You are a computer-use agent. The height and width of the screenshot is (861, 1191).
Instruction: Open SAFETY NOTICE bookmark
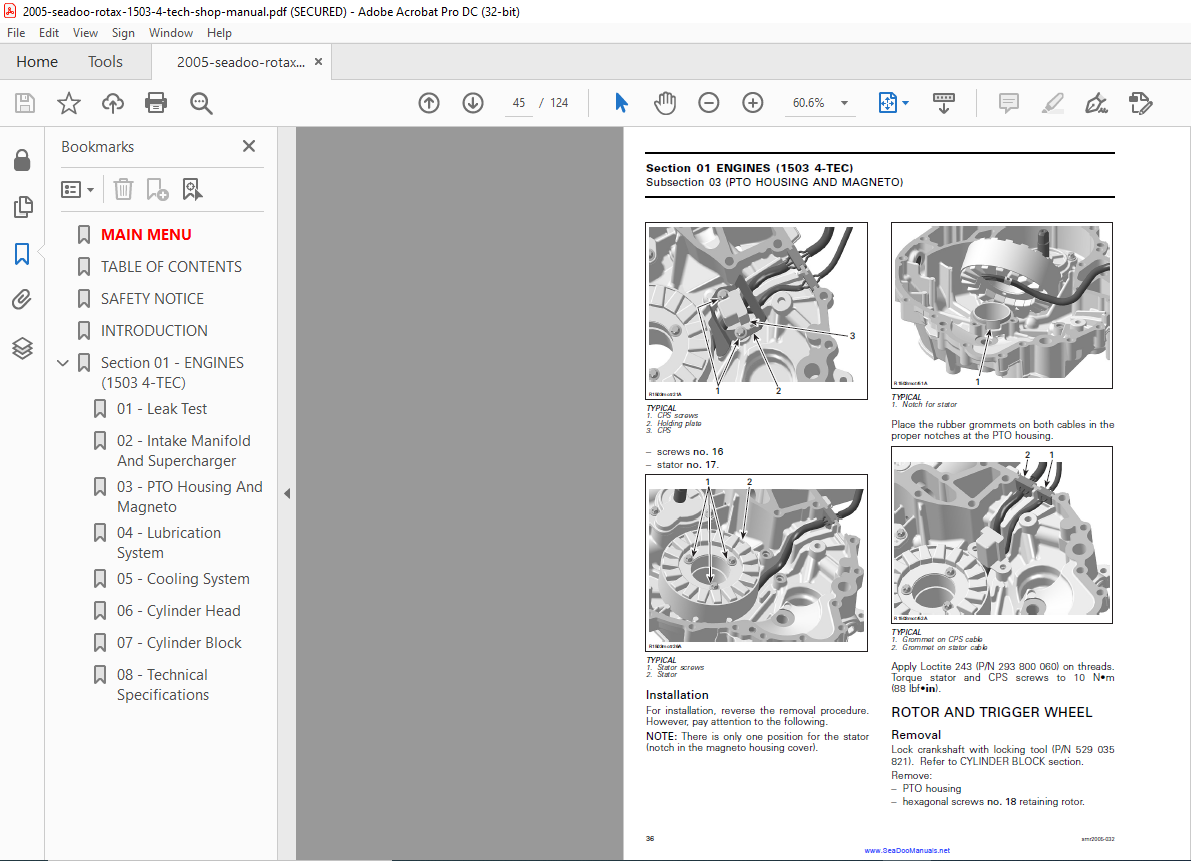point(152,298)
